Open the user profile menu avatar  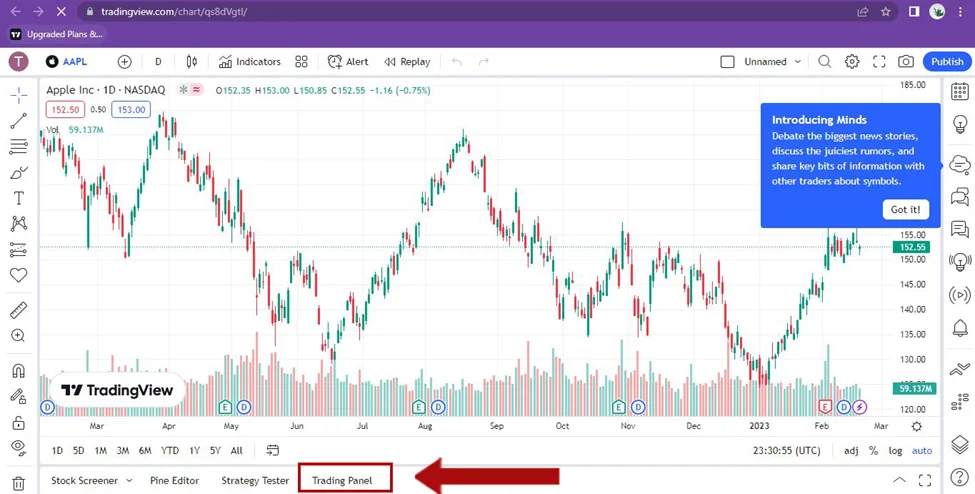point(19,62)
